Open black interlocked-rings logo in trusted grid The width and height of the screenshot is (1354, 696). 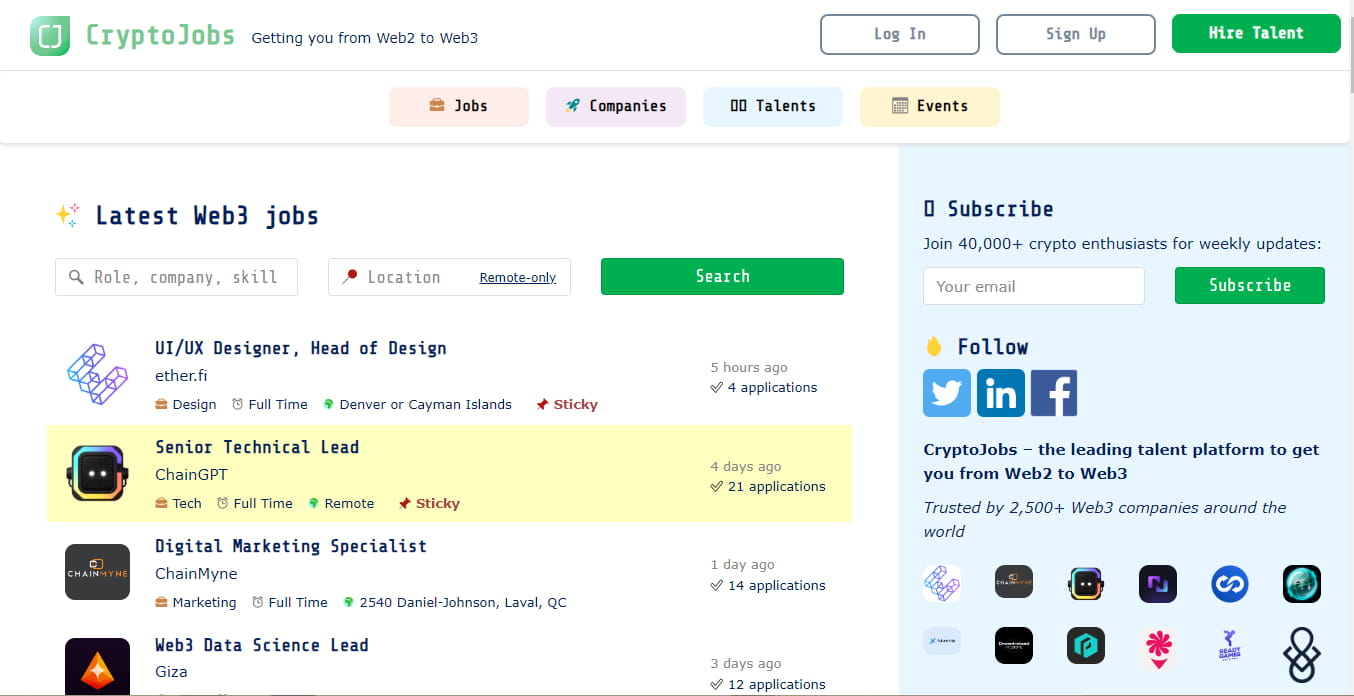point(1302,655)
